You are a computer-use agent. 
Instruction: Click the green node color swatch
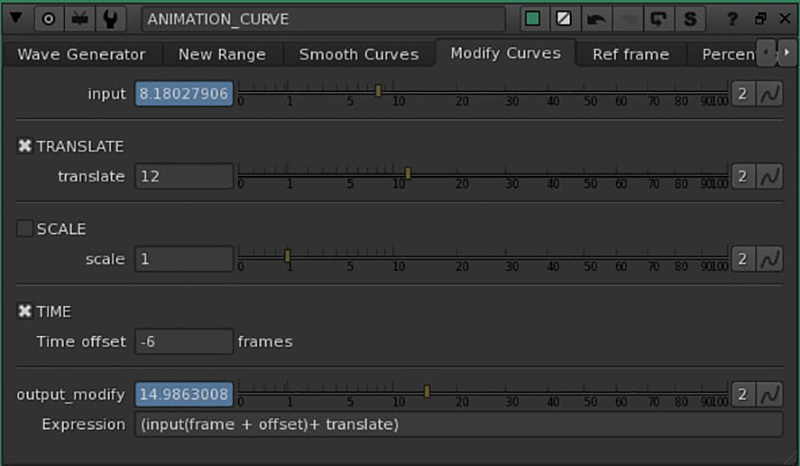[533, 19]
